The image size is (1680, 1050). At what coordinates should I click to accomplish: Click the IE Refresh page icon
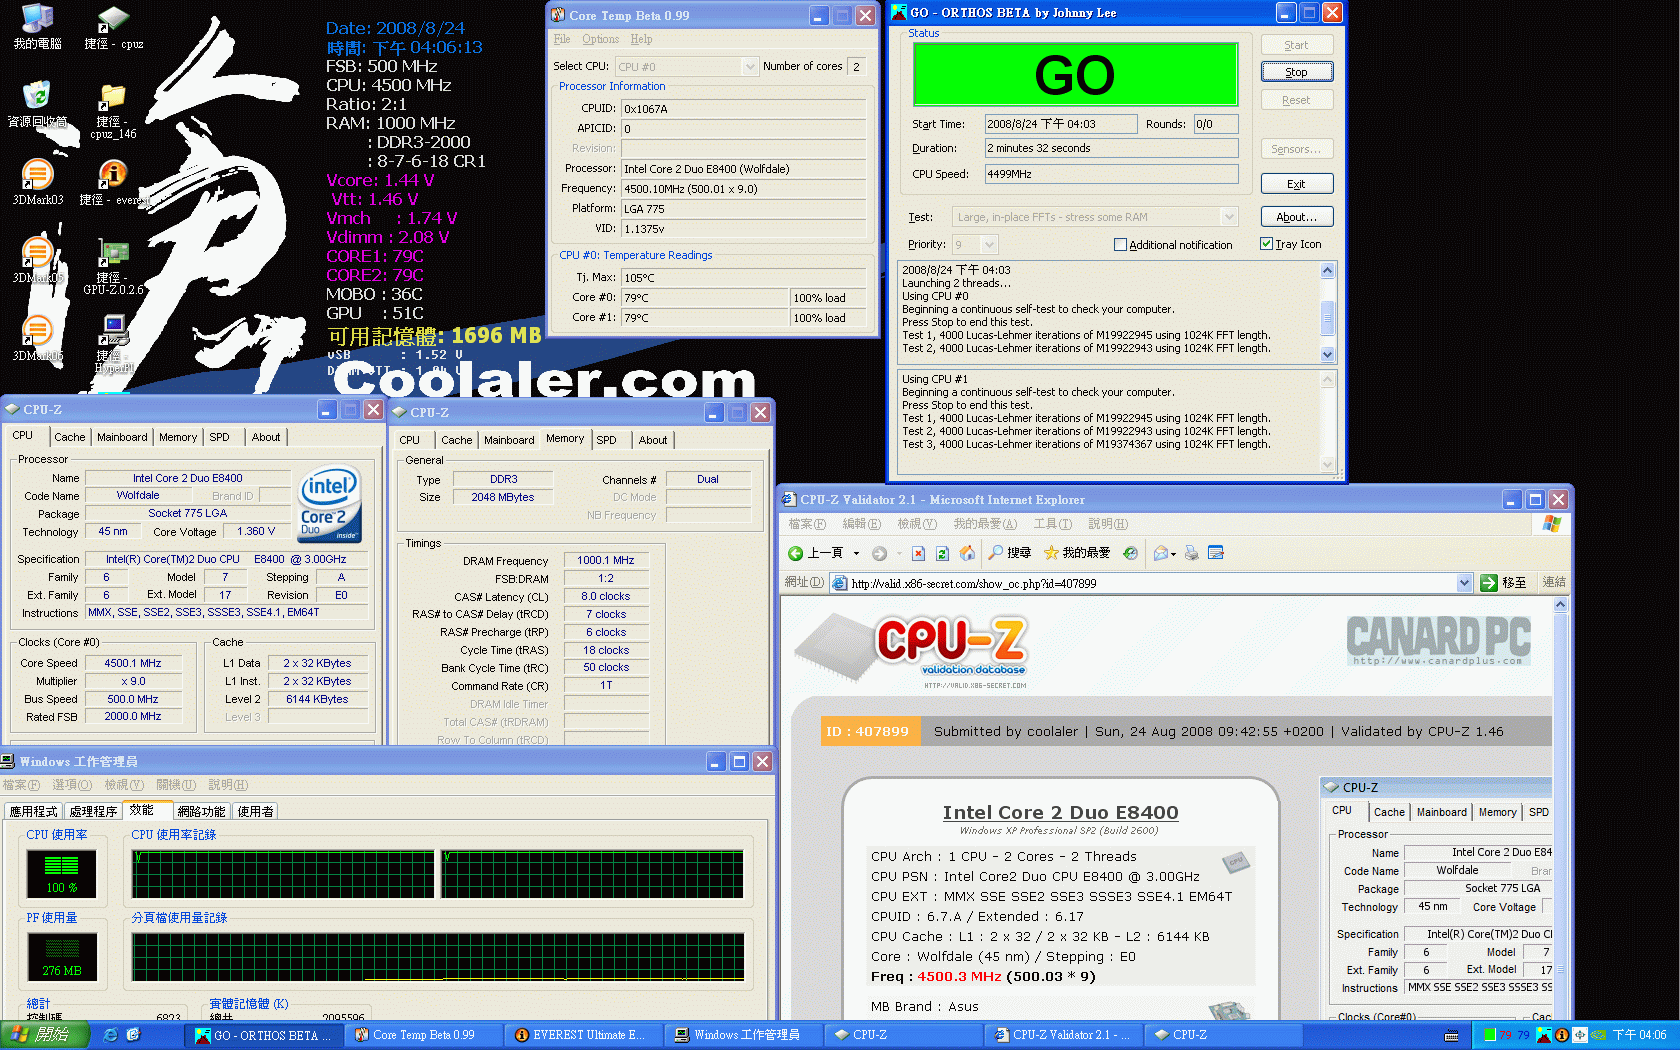click(x=942, y=553)
